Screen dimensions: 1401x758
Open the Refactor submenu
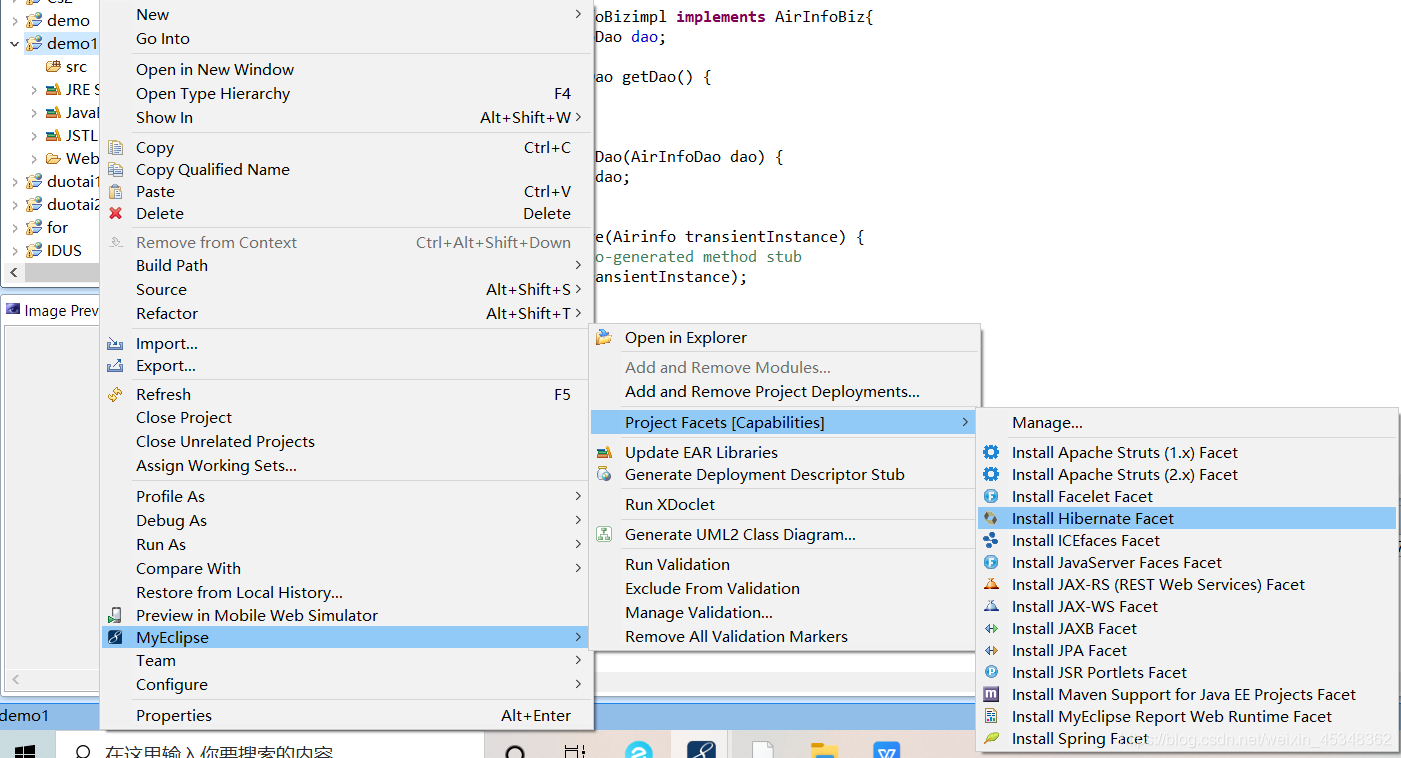coord(347,313)
